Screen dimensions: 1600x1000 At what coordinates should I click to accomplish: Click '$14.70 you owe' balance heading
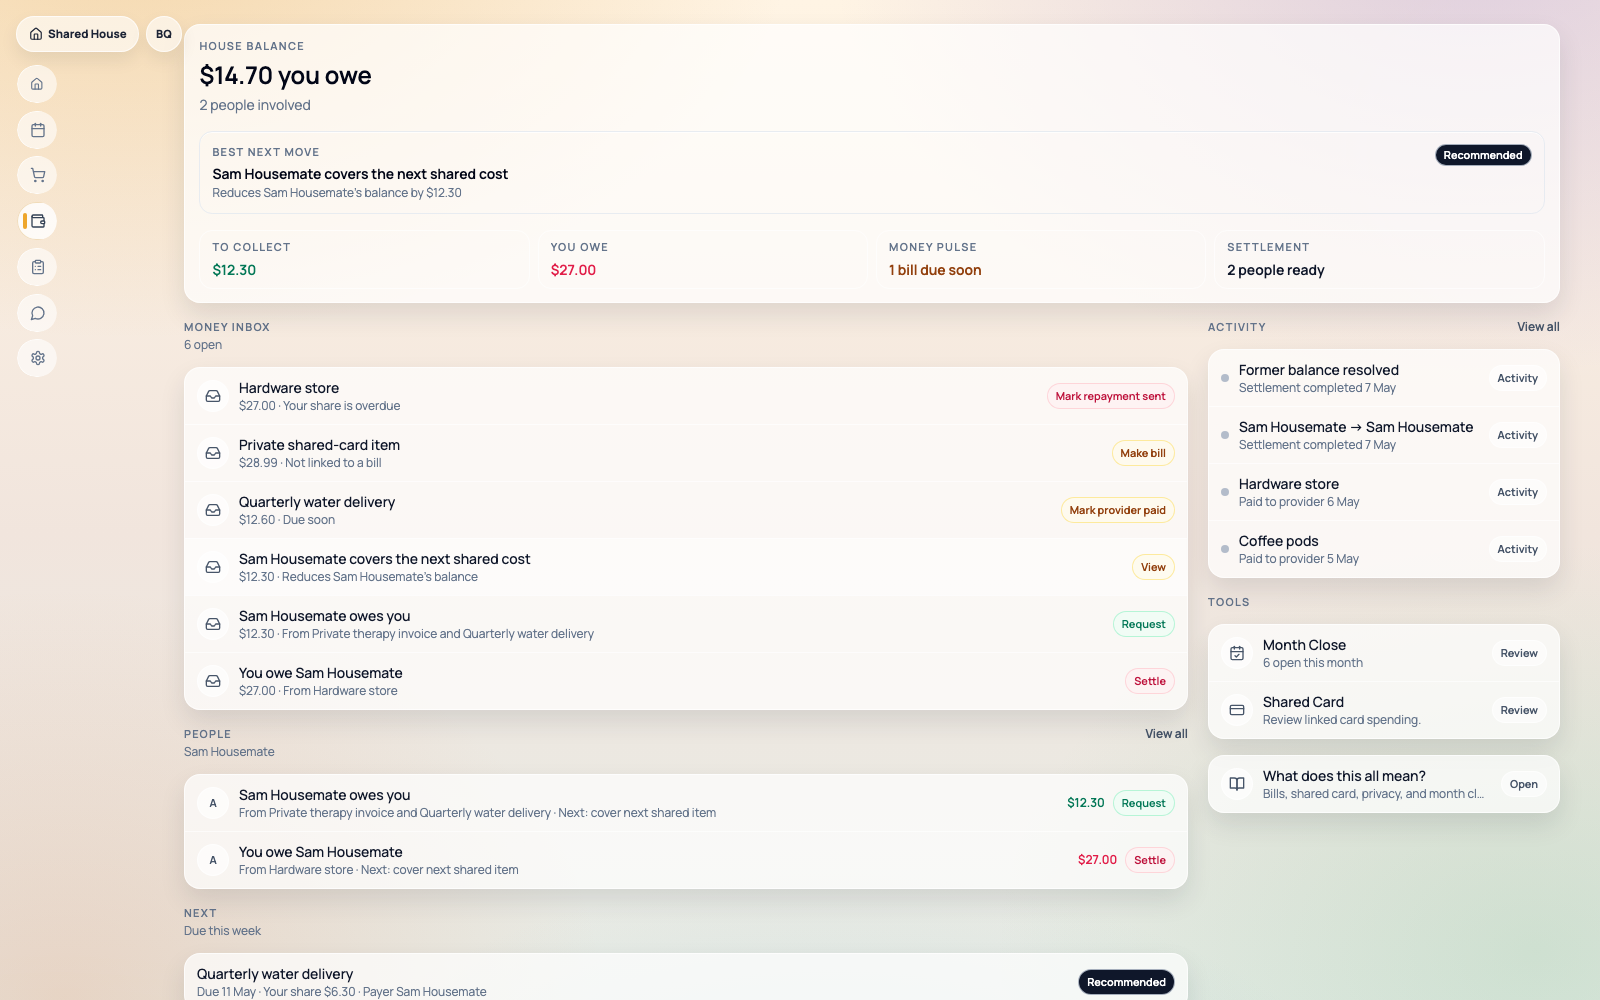pyautogui.click(x=285, y=76)
